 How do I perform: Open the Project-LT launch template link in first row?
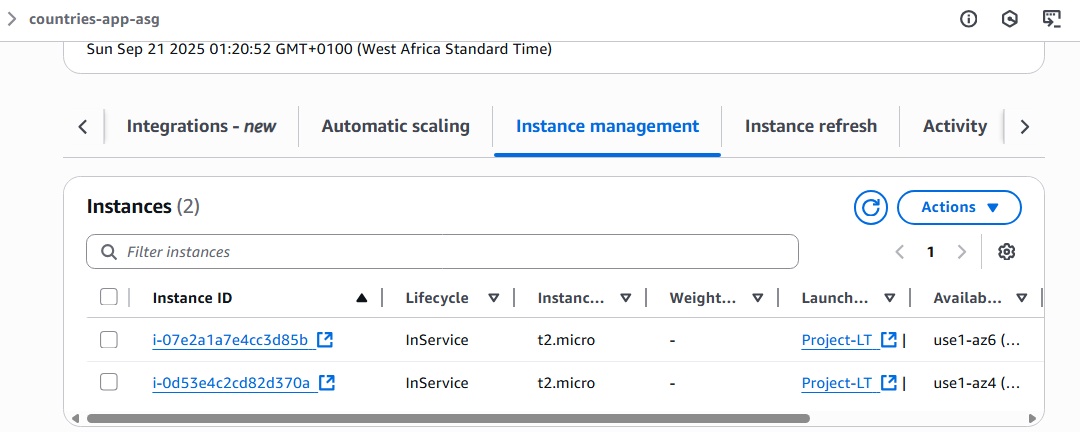pos(839,340)
